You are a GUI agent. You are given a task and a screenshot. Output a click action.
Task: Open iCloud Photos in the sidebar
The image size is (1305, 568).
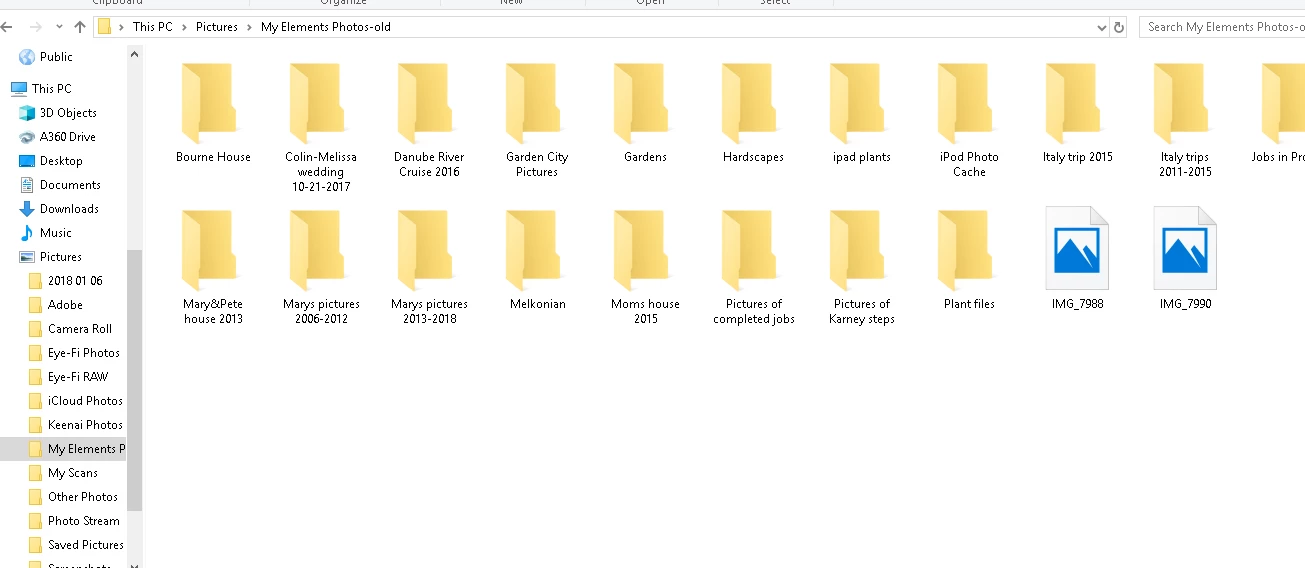(85, 401)
